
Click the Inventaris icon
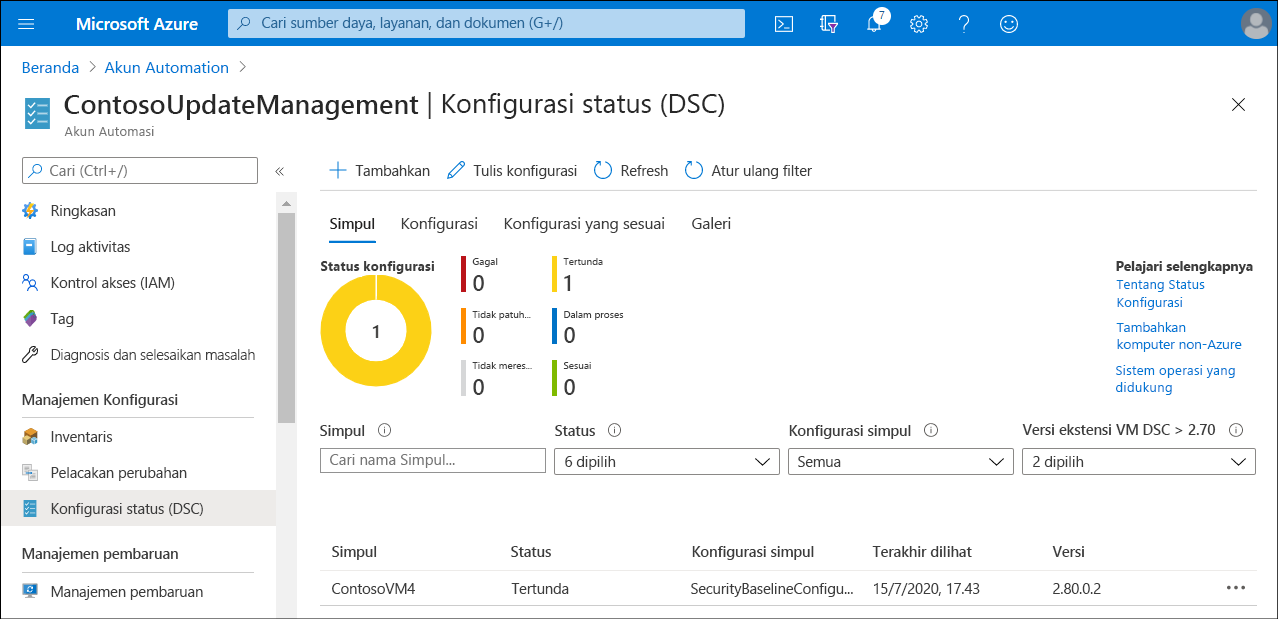31,437
